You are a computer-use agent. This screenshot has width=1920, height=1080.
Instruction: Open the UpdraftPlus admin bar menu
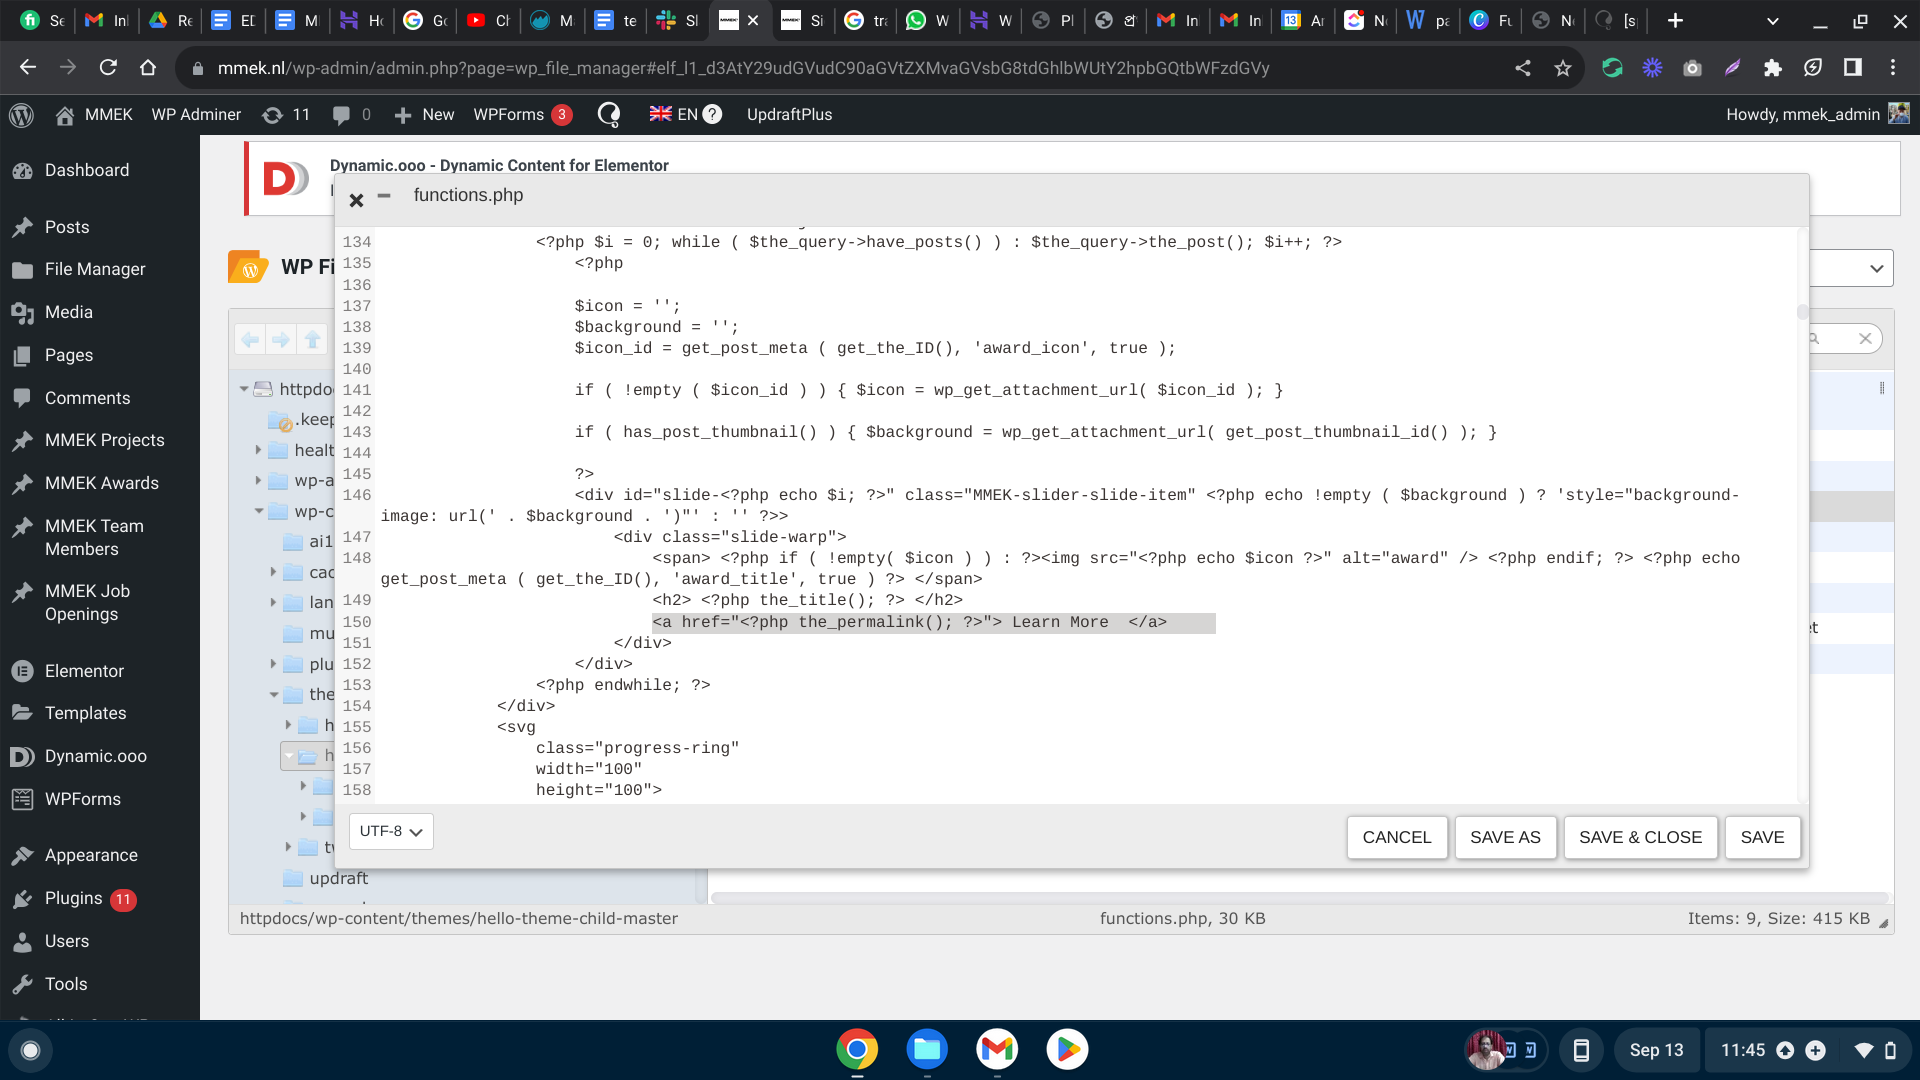coord(789,115)
